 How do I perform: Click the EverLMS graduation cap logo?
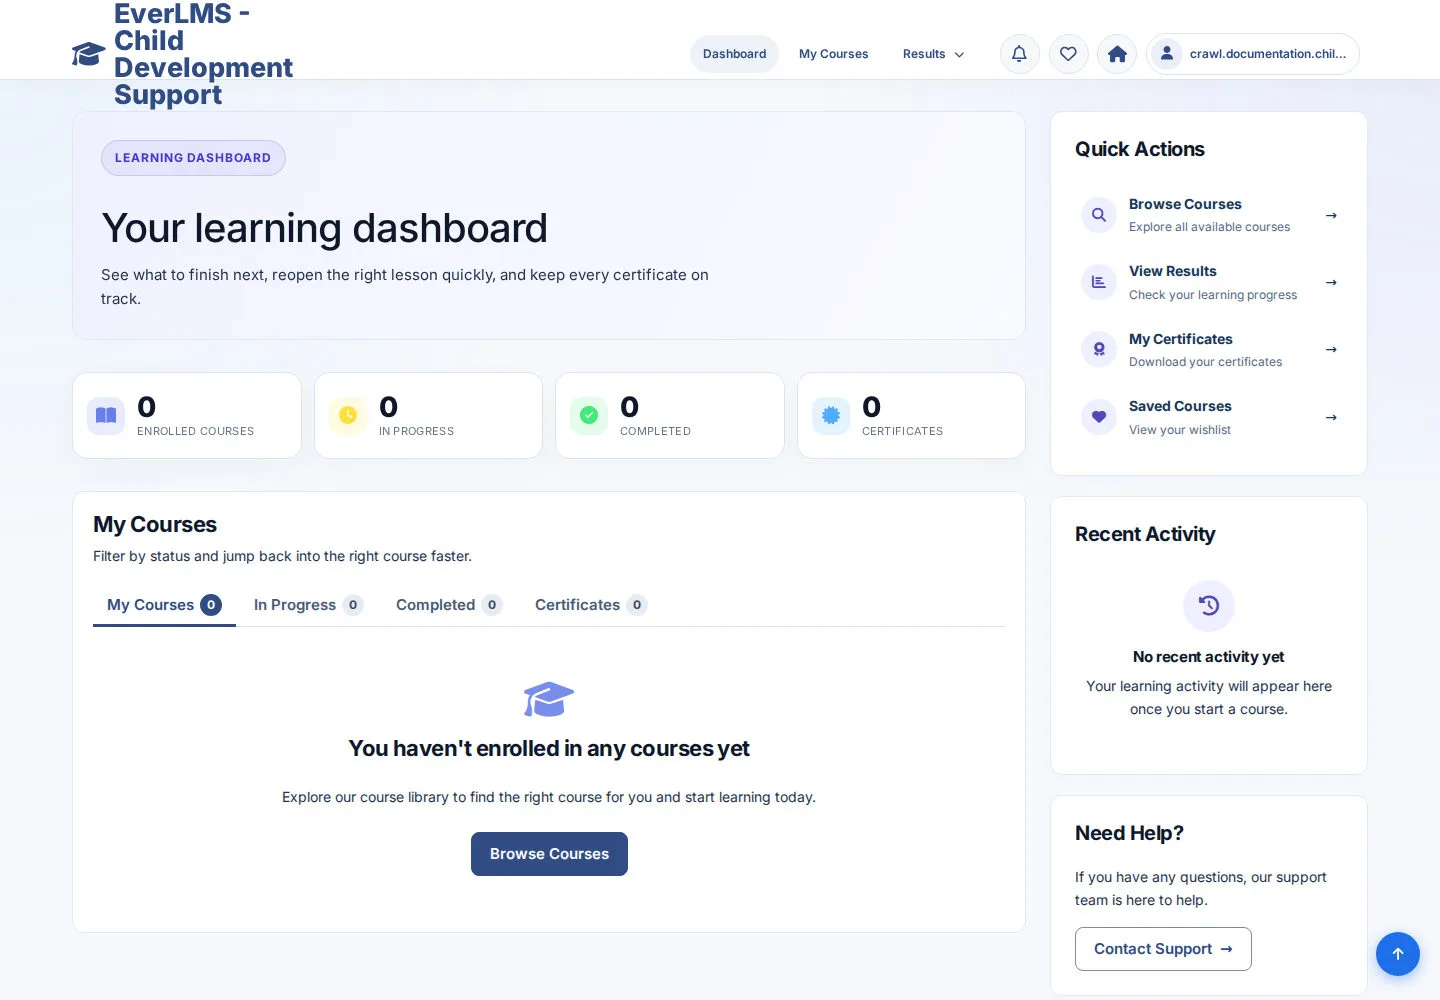(88, 54)
